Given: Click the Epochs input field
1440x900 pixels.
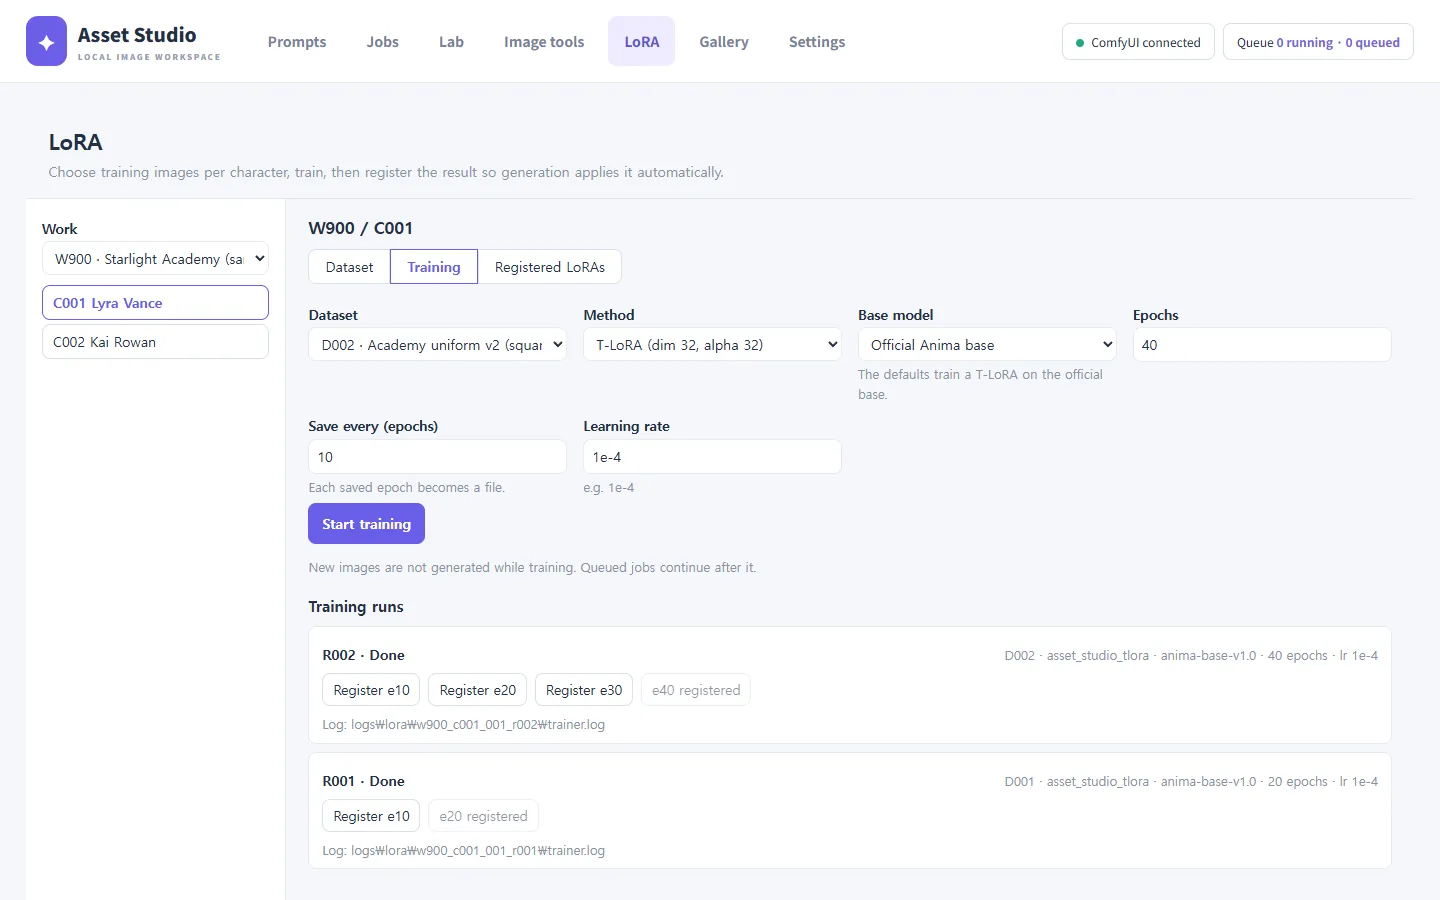Looking at the screenshot, I should click(x=1262, y=345).
